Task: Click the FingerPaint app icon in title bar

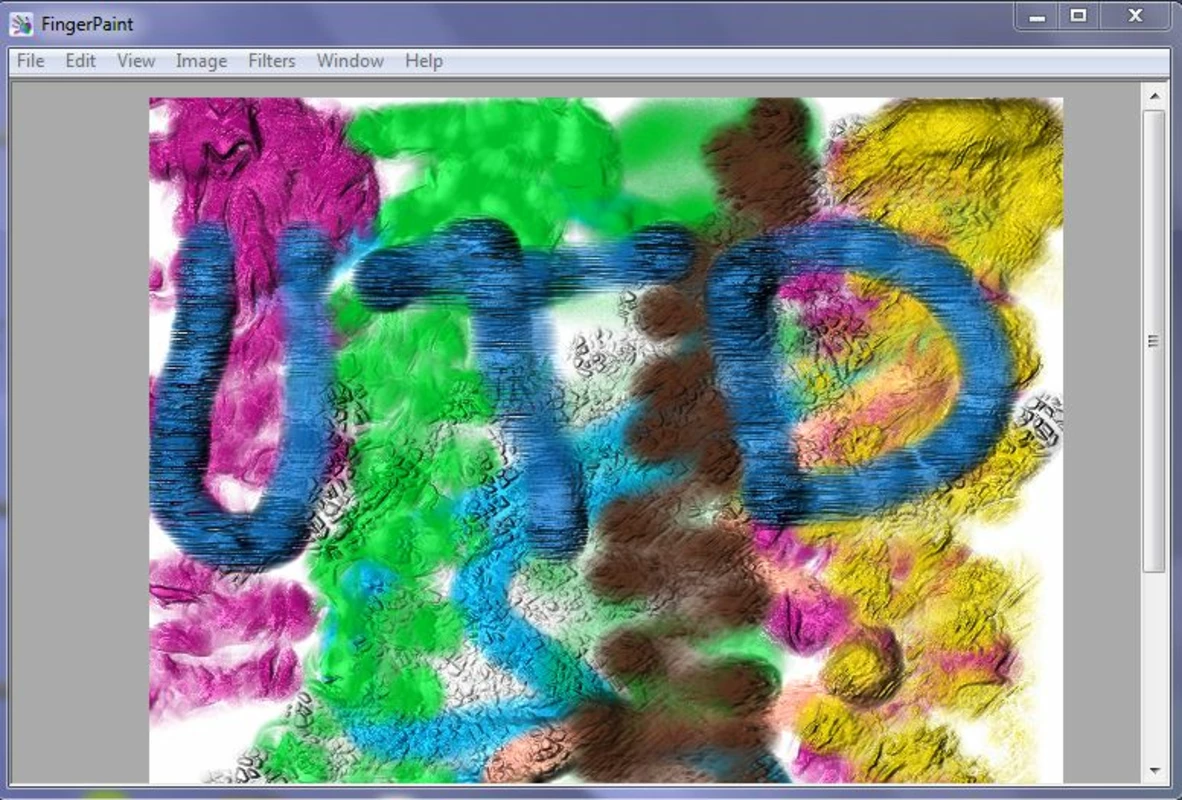Action: coord(21,24)
